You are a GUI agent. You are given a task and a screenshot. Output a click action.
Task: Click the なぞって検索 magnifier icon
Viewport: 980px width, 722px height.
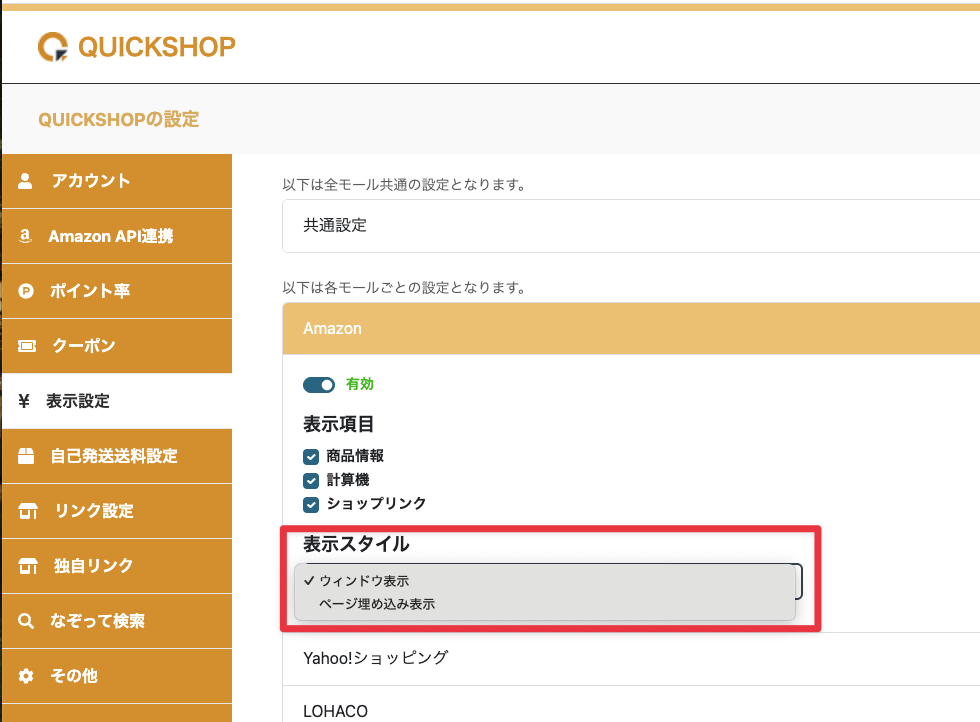tap(26, 621)
